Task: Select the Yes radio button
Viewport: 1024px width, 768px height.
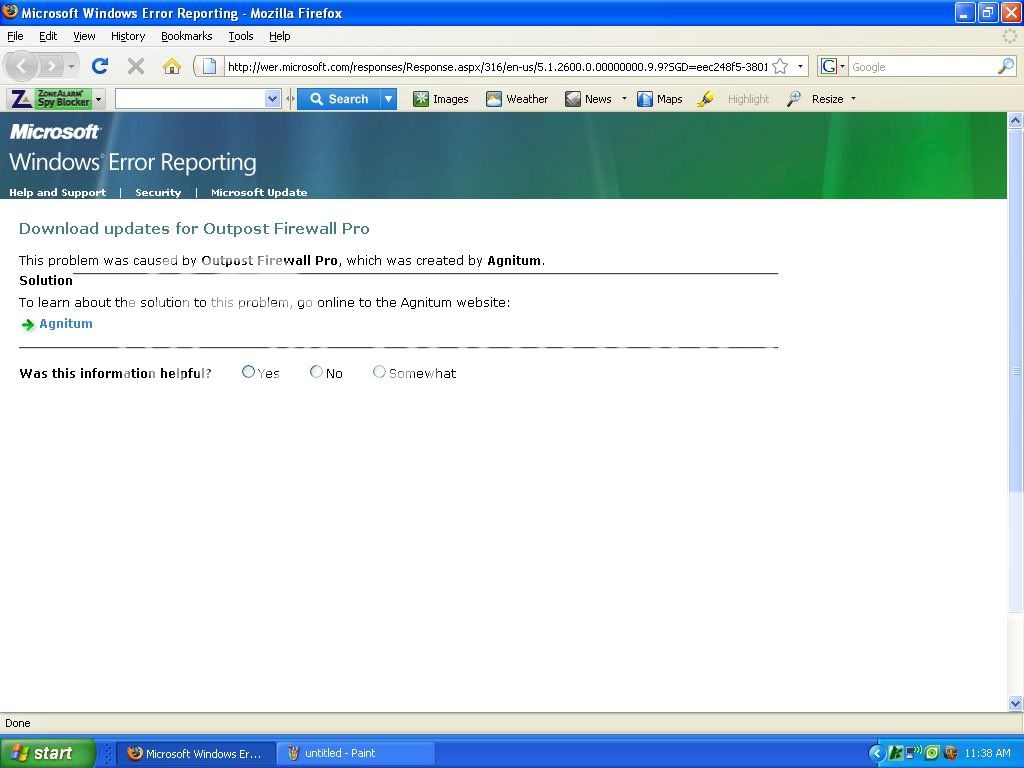Action: pos(248,372)
